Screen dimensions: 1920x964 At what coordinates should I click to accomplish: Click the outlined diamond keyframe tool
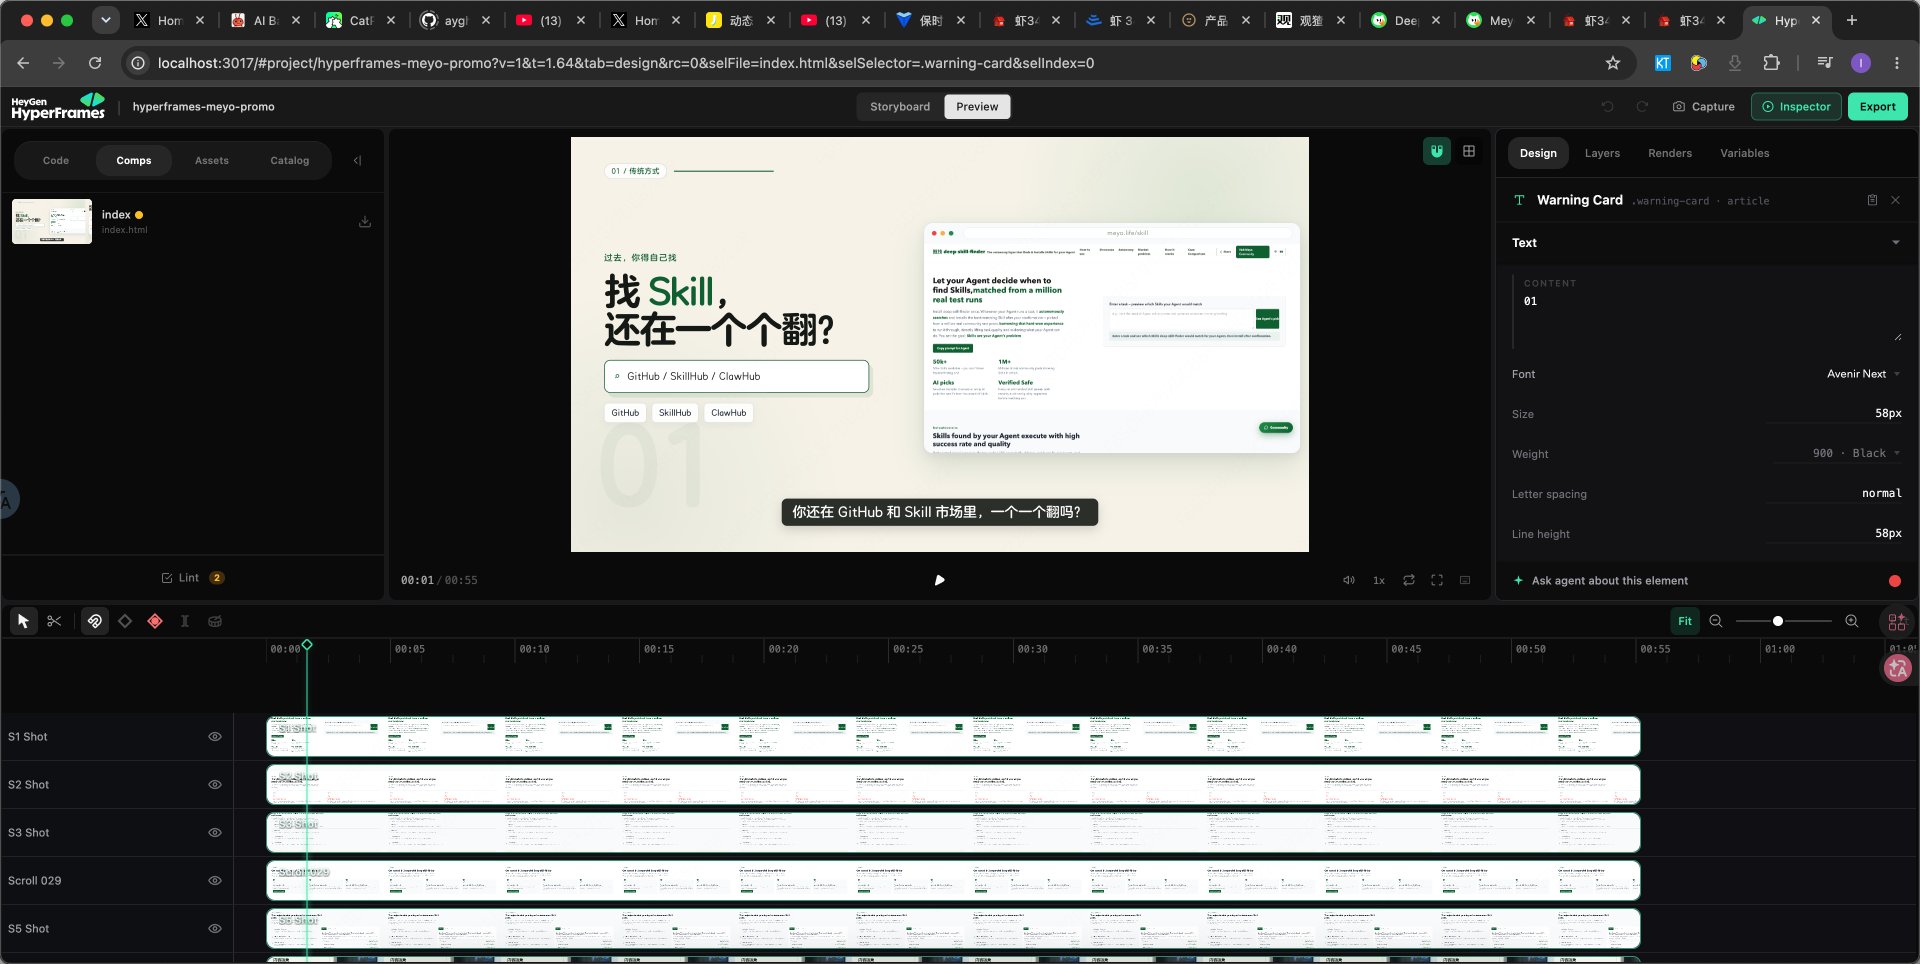click(125, 621)
